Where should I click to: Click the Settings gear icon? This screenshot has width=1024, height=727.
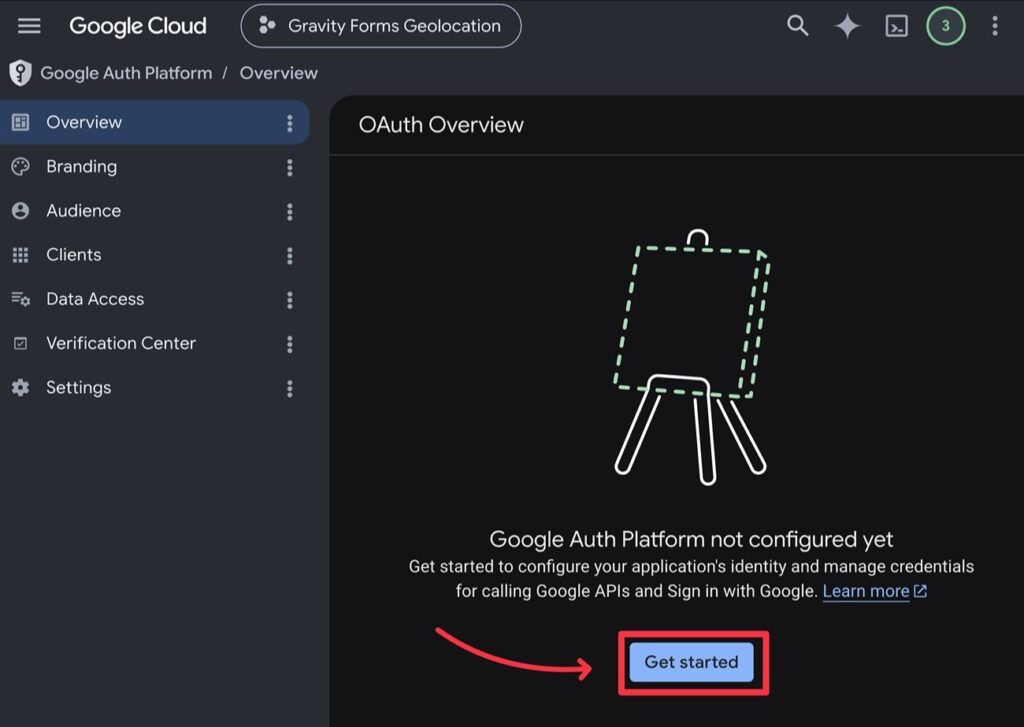[20, 388]
